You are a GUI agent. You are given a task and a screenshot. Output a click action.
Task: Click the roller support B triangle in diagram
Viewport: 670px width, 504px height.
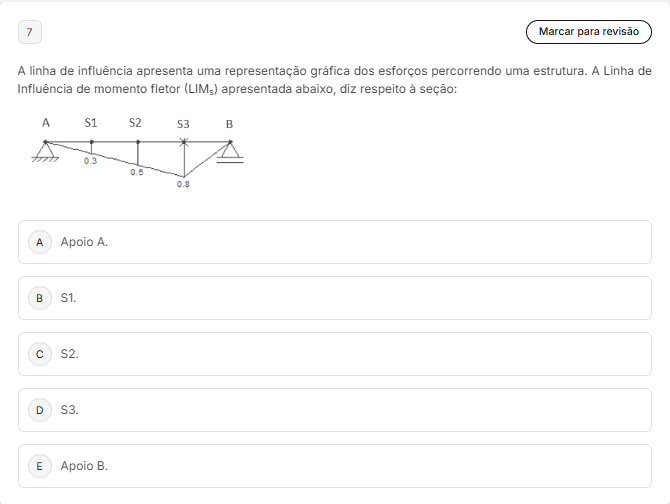tap(230, 151)
